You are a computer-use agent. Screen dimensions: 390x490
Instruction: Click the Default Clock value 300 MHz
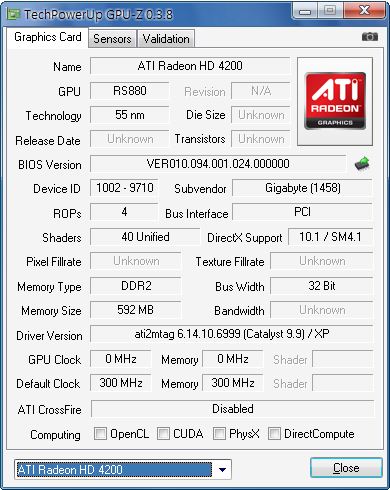121,383
